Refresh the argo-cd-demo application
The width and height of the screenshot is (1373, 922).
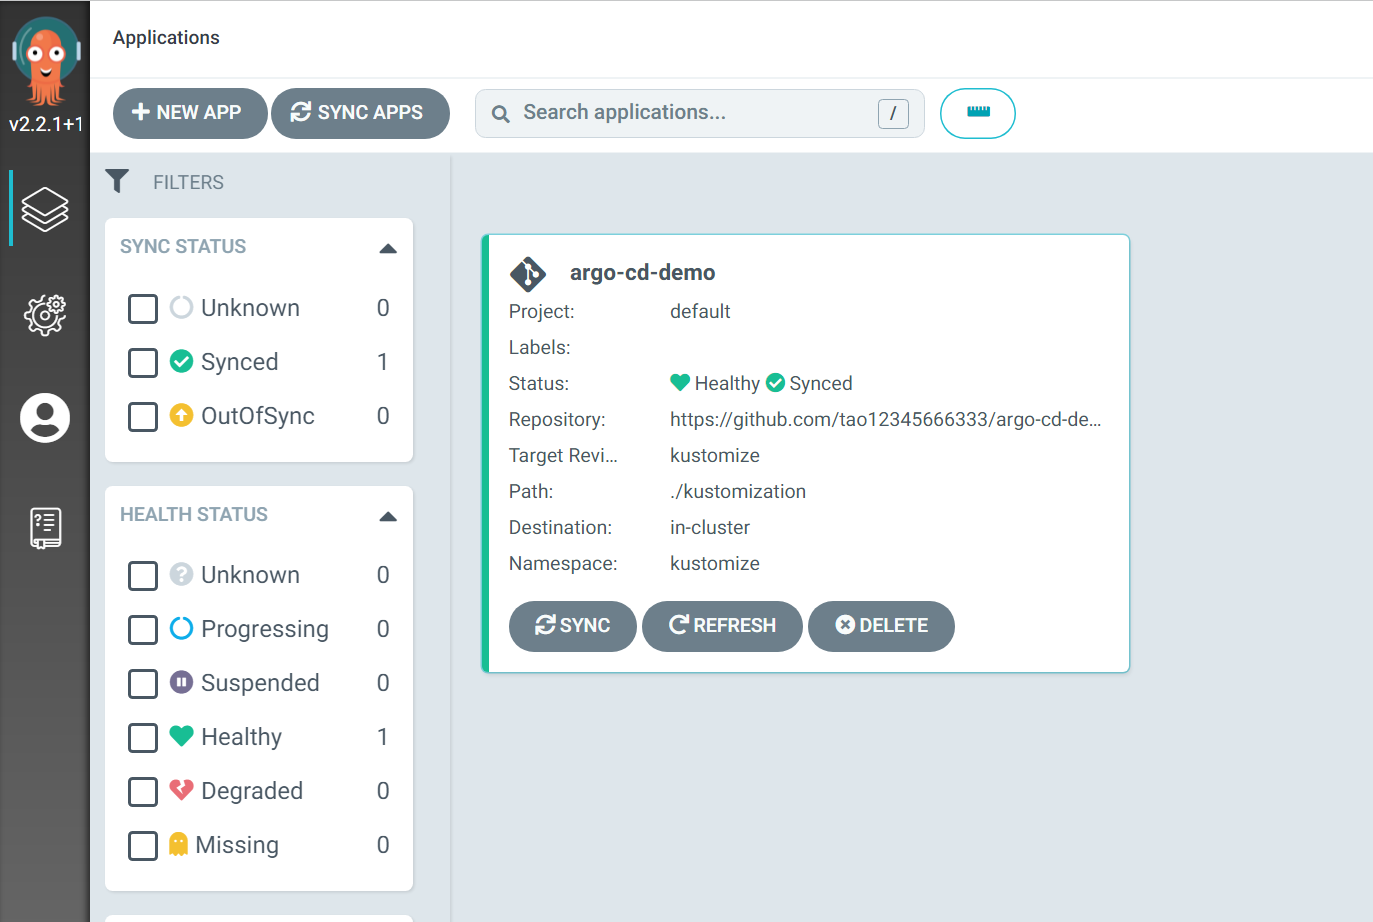coord(722,626)
